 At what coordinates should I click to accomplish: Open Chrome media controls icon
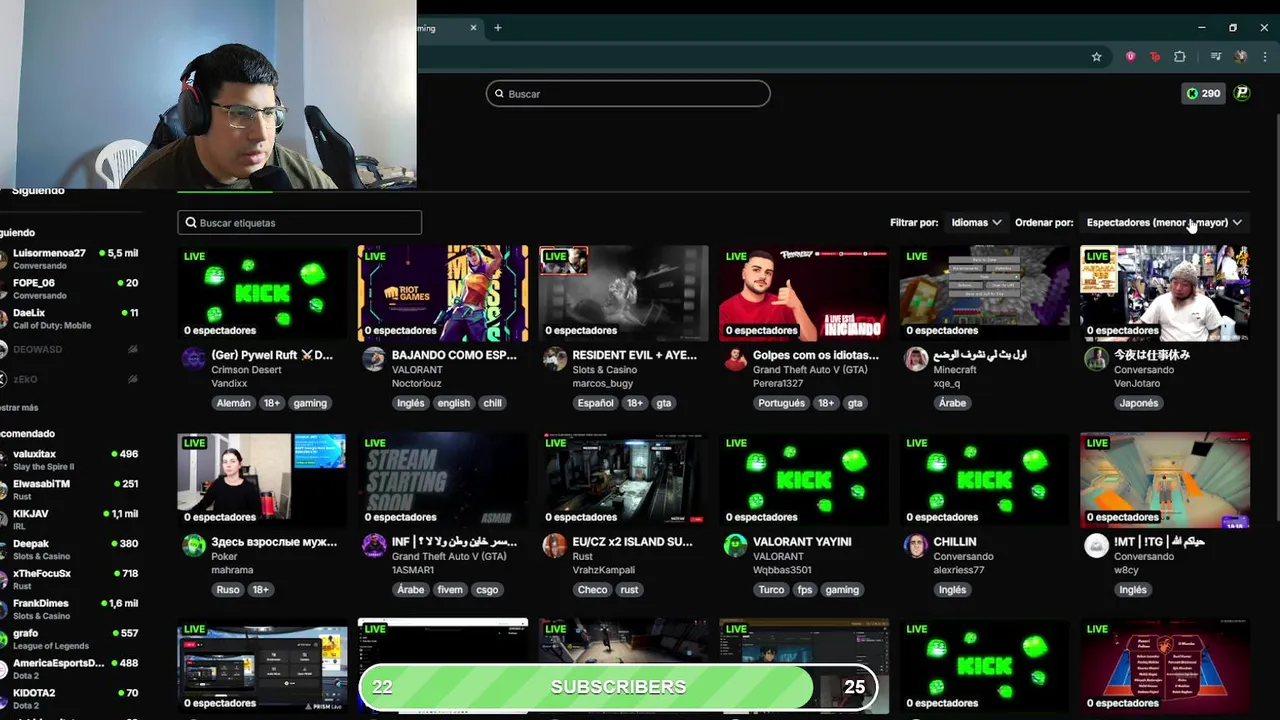click(x=1216, y=57)
